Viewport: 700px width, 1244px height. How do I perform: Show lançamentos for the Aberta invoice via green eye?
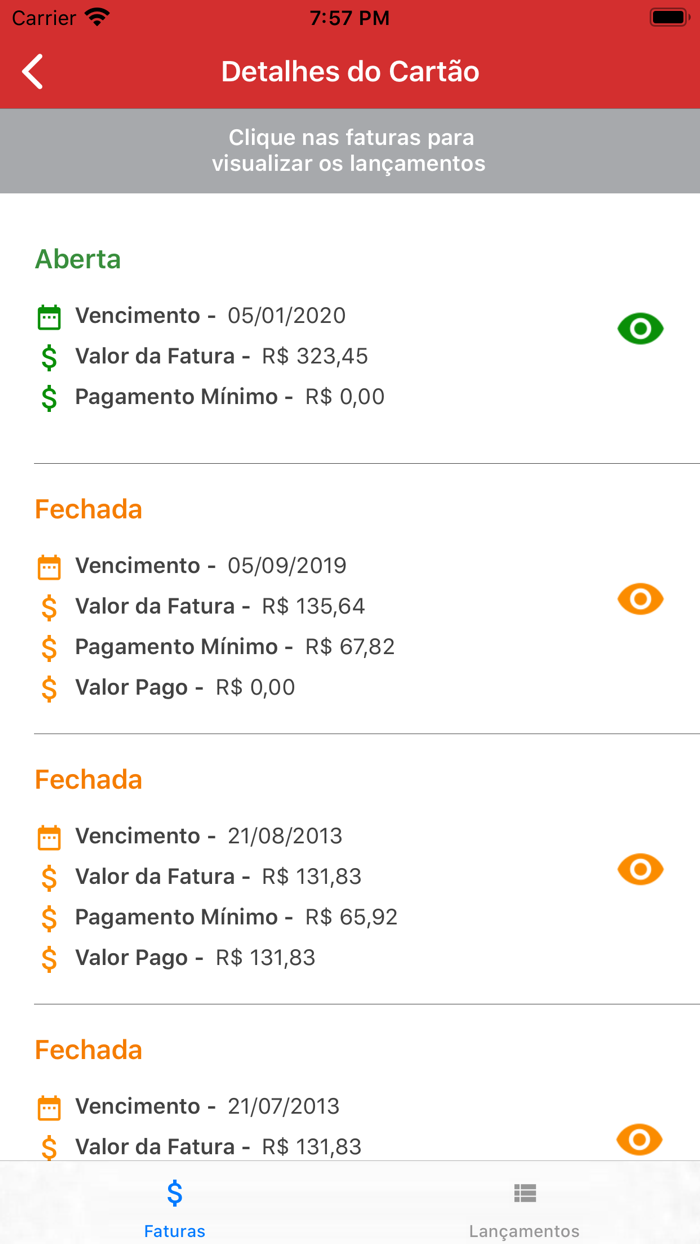tap(640, 328)
